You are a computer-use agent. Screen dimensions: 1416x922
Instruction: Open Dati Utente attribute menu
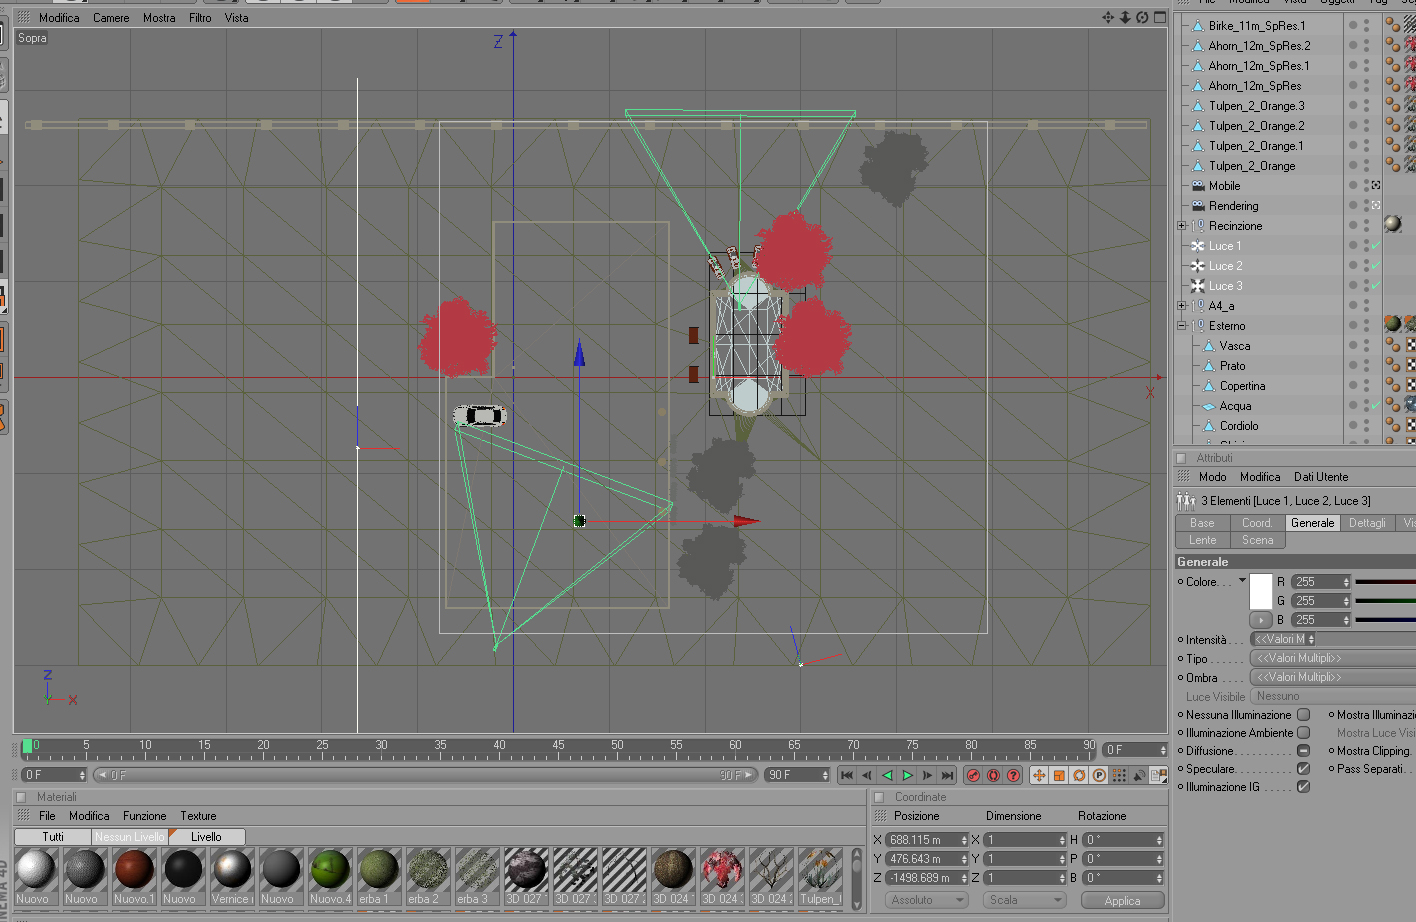pyautogui.click(x=1320, y=477)
